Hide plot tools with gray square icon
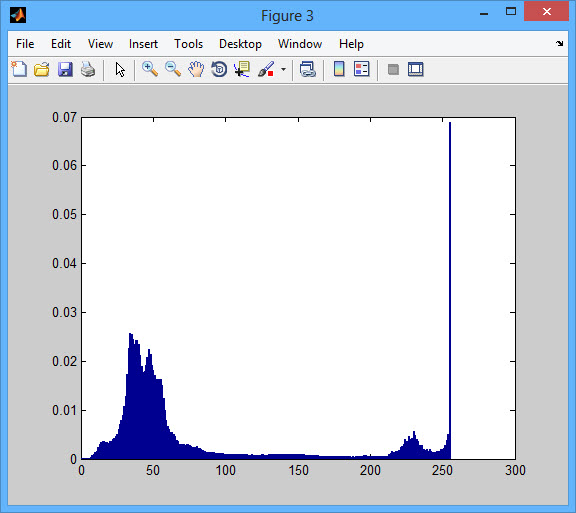The height and width of the screenshot is (513, 576). (393, 69)
